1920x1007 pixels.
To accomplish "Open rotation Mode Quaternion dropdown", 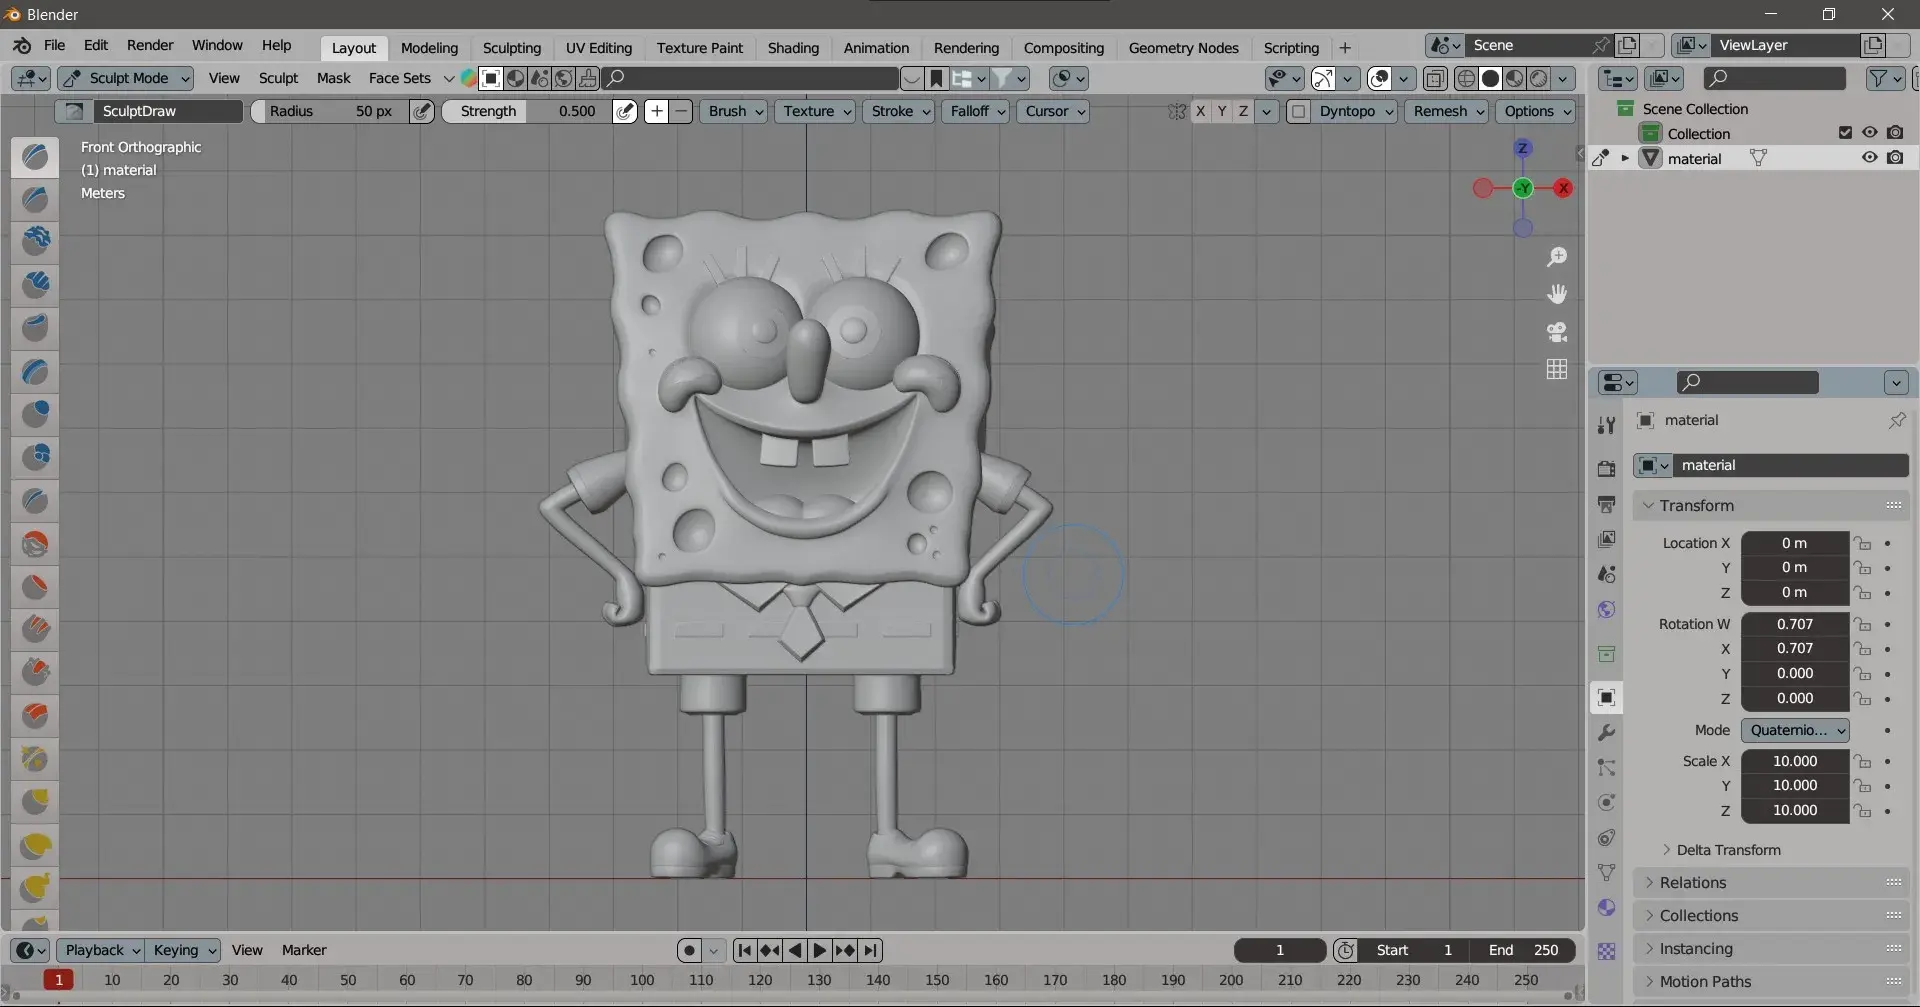I will point(1795,730).
